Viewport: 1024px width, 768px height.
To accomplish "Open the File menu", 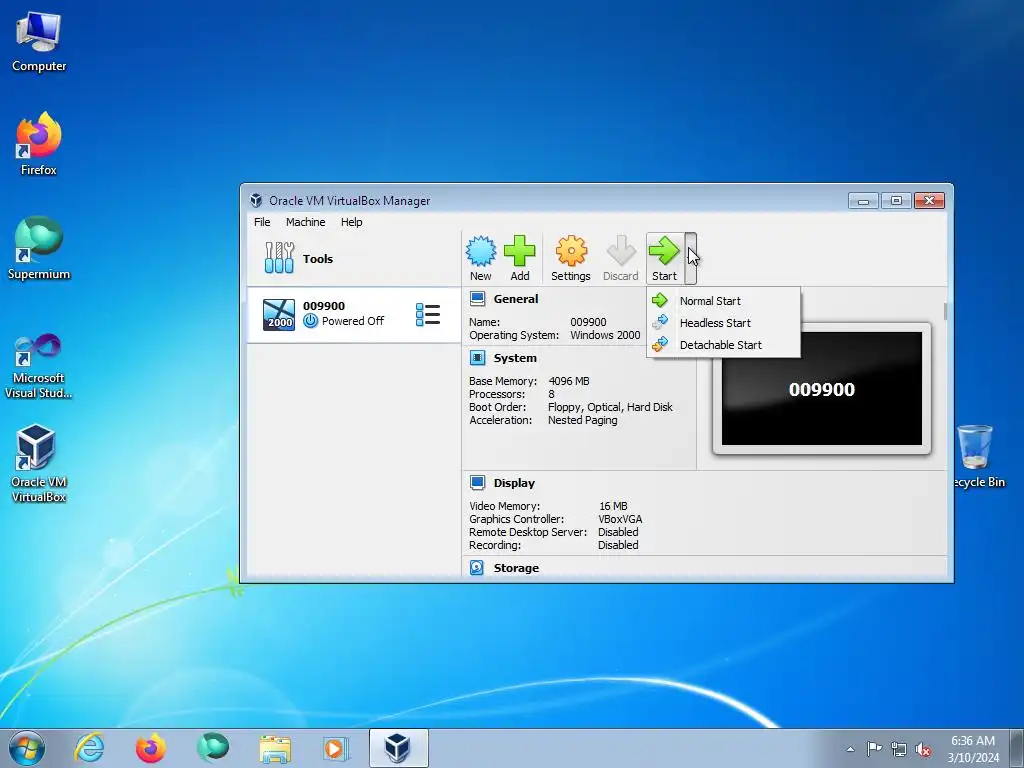I will 262,222.
